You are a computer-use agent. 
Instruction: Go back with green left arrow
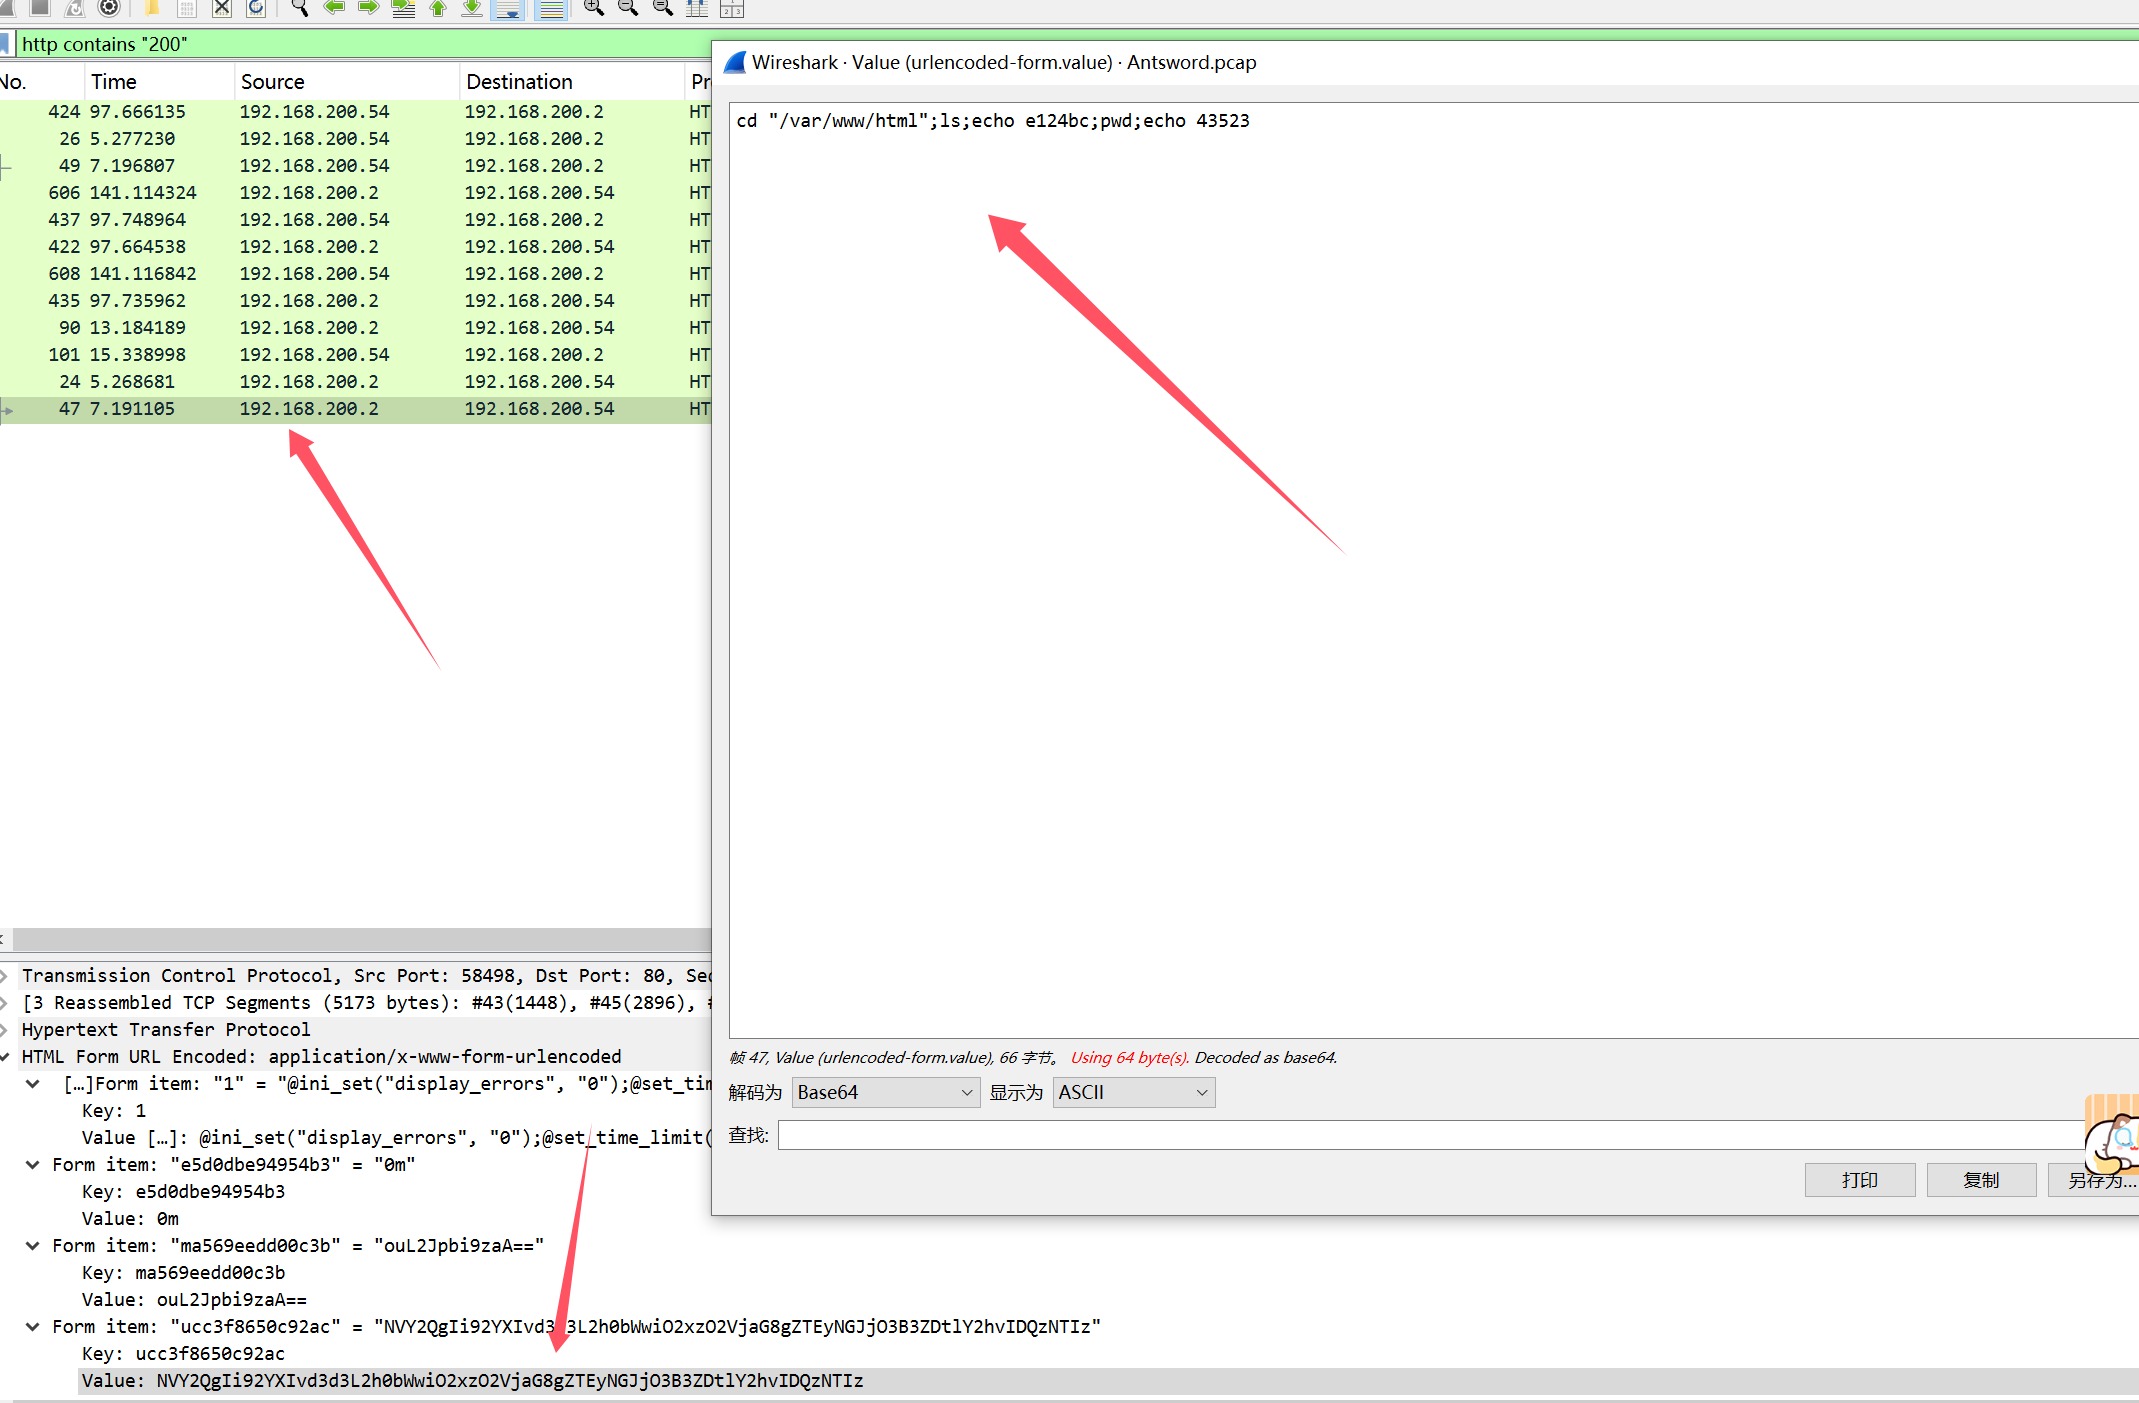[x=334, y=8]
